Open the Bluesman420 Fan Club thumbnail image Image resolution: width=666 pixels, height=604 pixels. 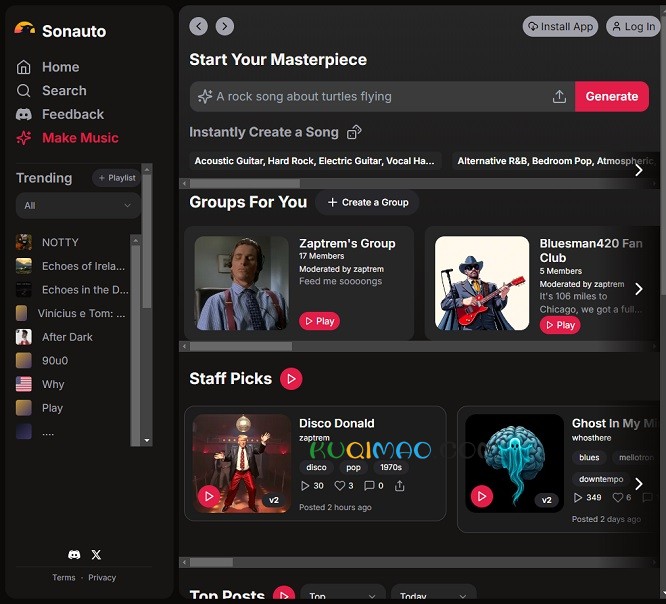tap(482, 283)
